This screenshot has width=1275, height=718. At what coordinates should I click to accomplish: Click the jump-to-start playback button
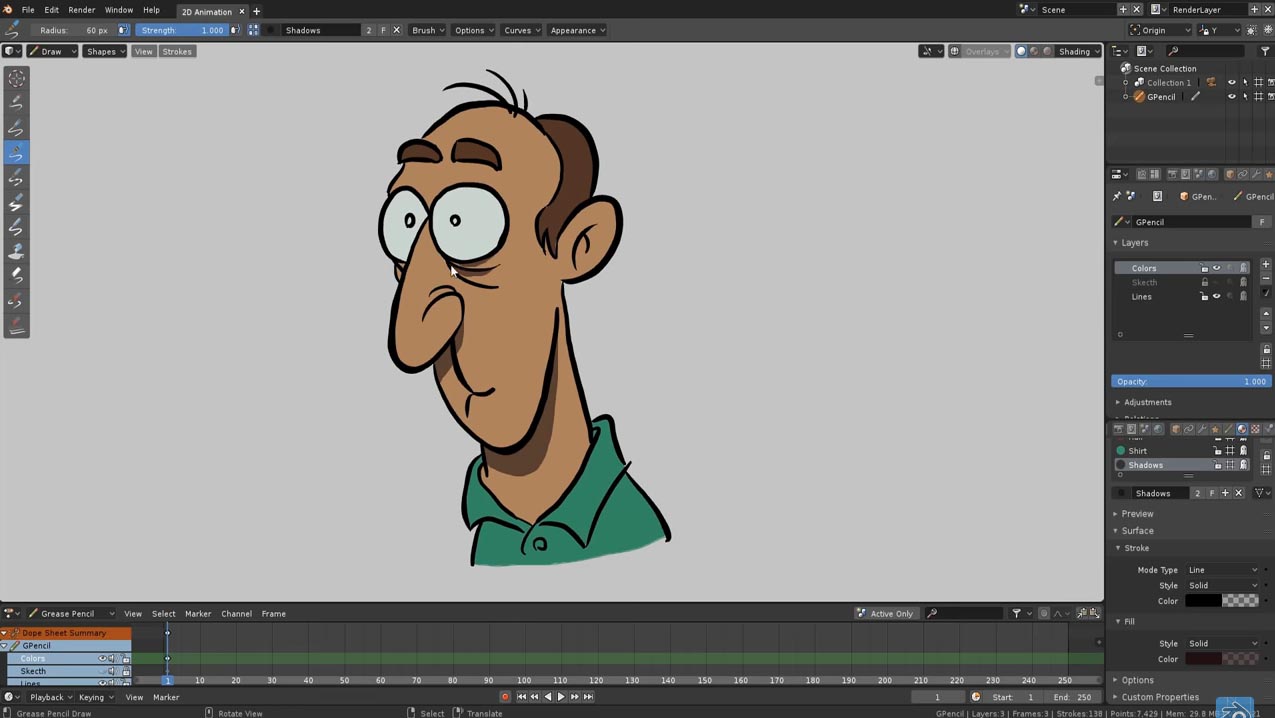[x=521, y=697]
